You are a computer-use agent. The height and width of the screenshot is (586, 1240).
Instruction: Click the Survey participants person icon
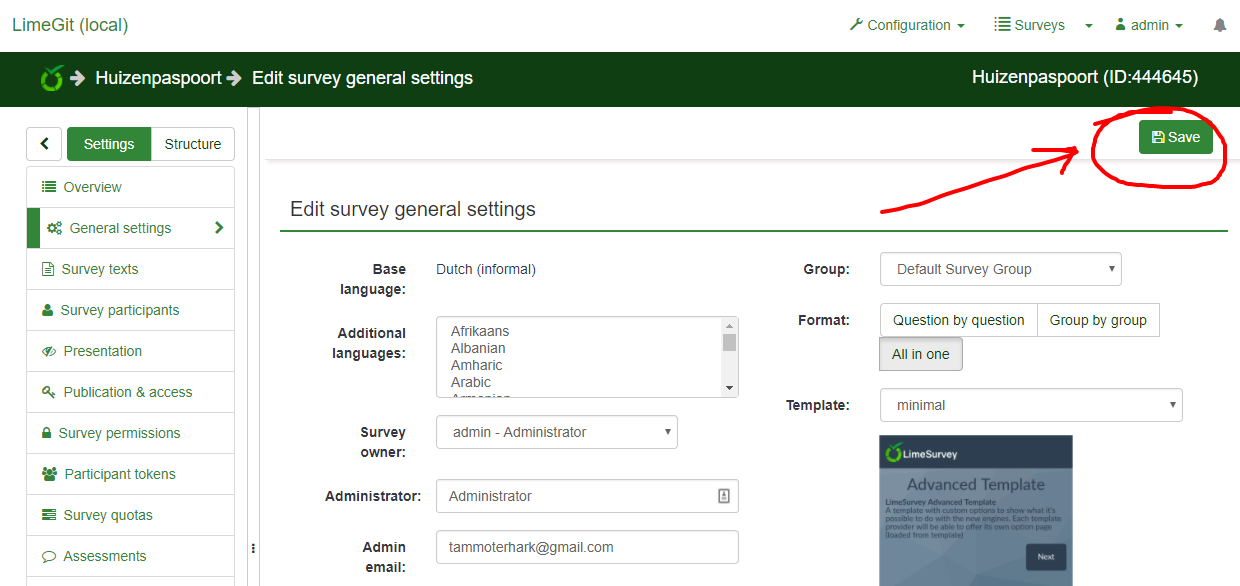pos(47,310)
